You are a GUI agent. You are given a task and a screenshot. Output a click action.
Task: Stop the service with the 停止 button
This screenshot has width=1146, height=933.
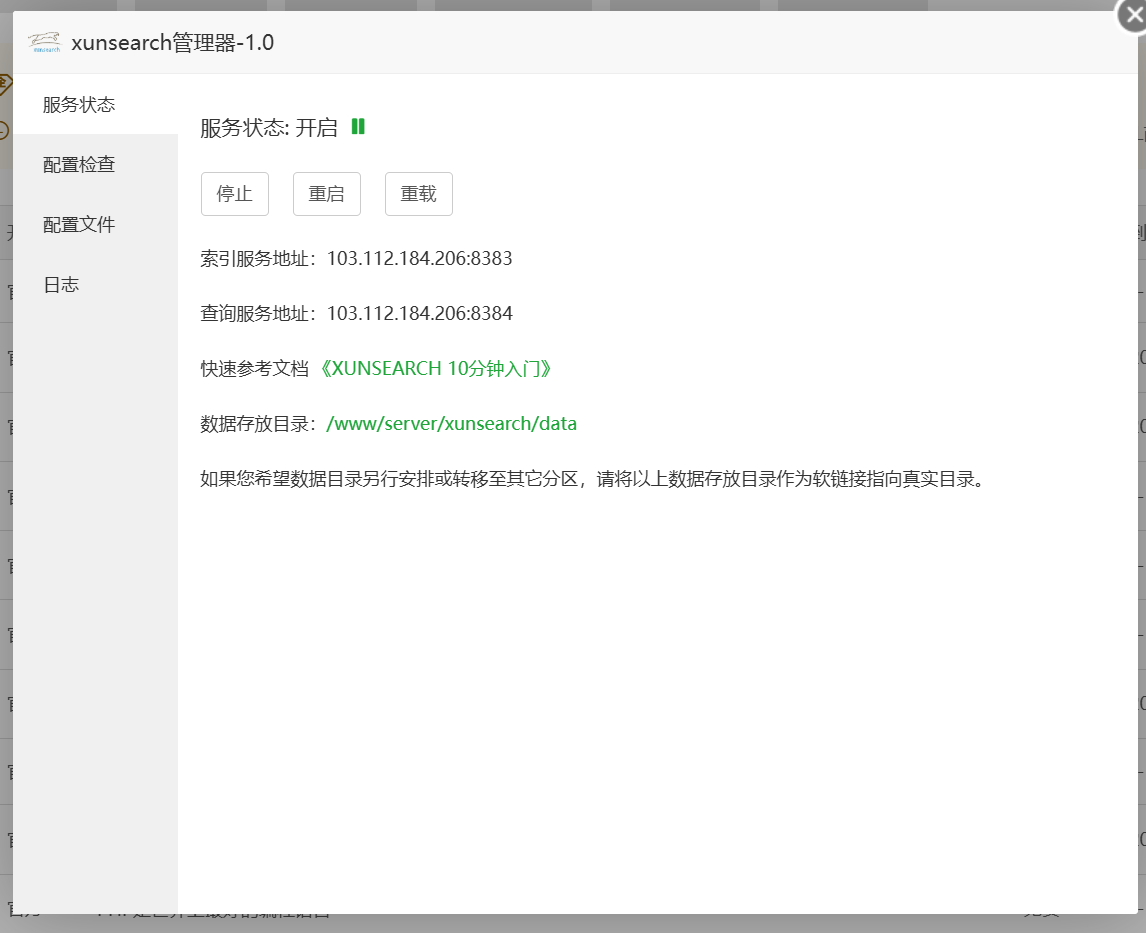[x=235, y=194]
